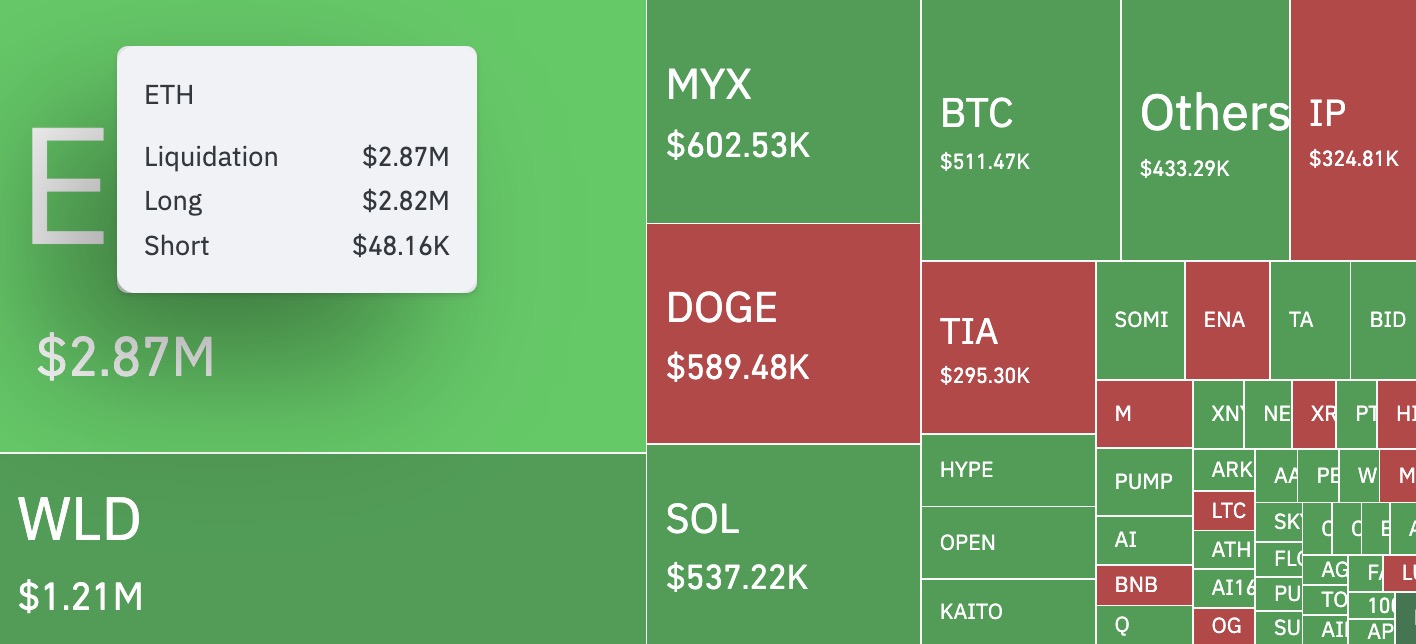Select the SOMI tile
The height and width of the screenshot is (644, 1416).
(1140, 320)
